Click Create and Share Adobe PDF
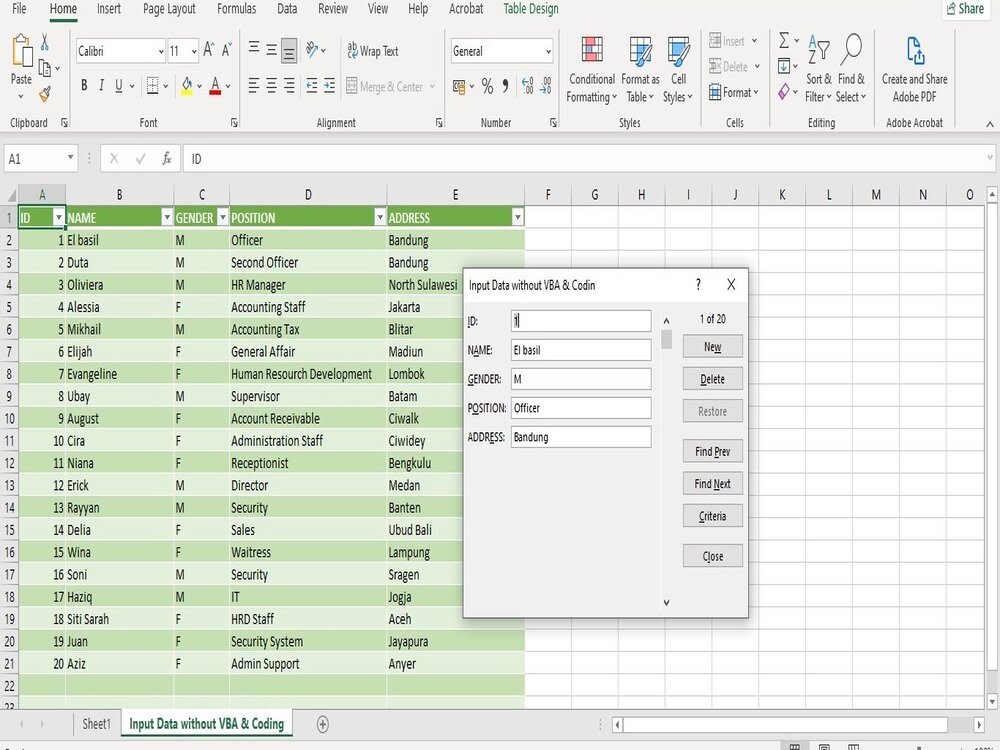The height and width of the screenshot is (750, 1000). point(915,70)
